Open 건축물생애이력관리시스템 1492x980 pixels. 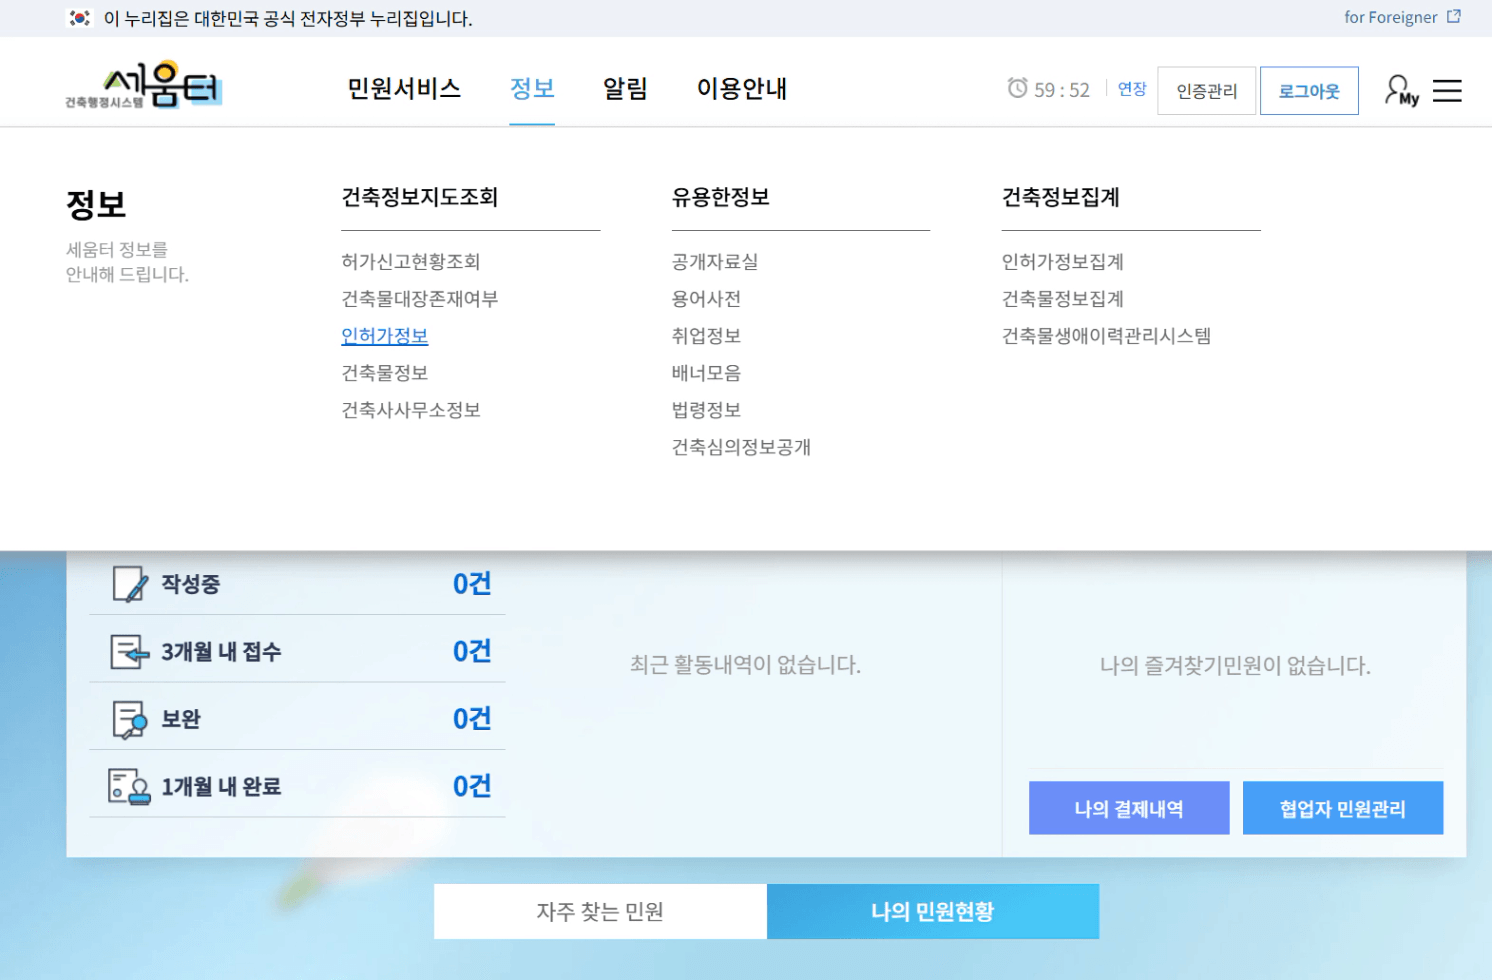1106,336
